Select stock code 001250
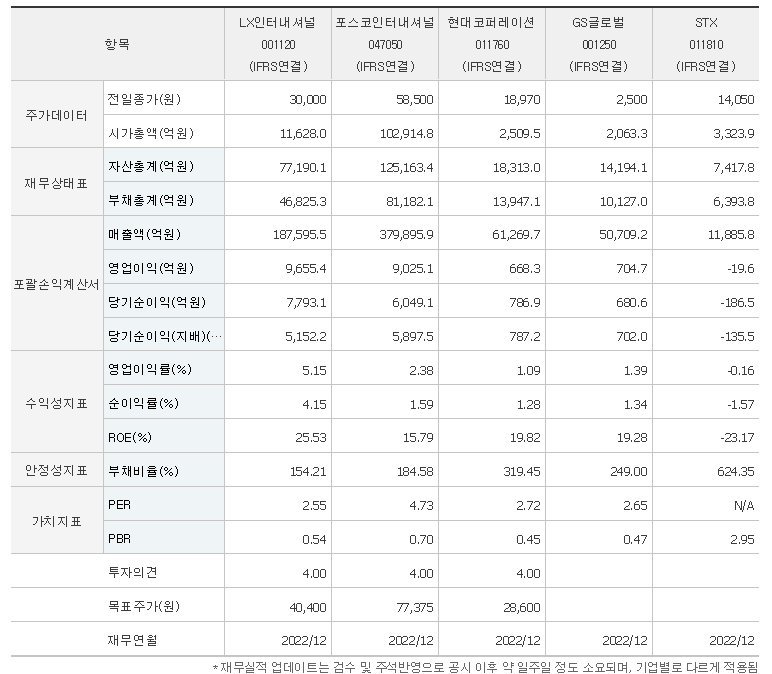The height and width of the screenshot is (674, 772). 599,45
